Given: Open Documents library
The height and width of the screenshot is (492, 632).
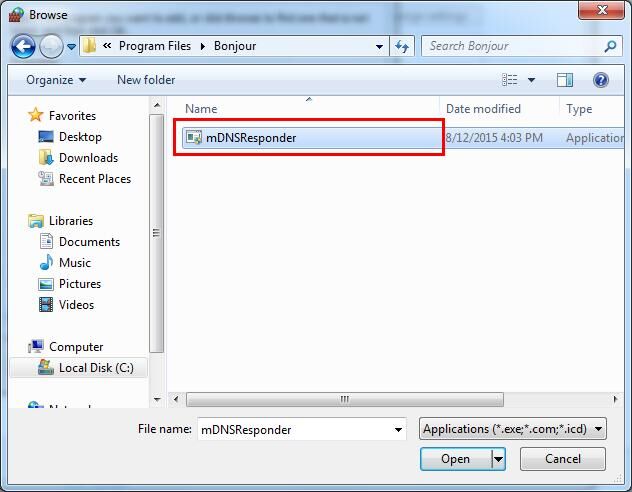Looking at the screenshot, I should point(89,241).
